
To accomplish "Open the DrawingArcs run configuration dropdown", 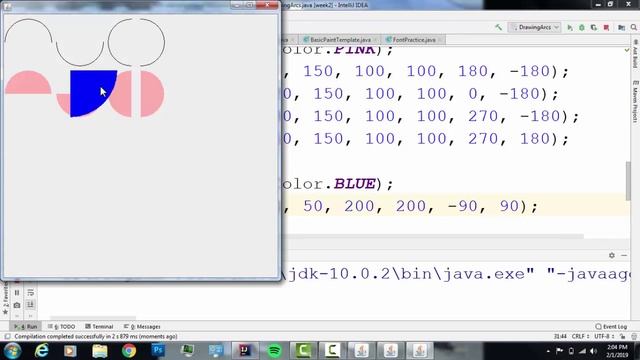I will (534, 27).
